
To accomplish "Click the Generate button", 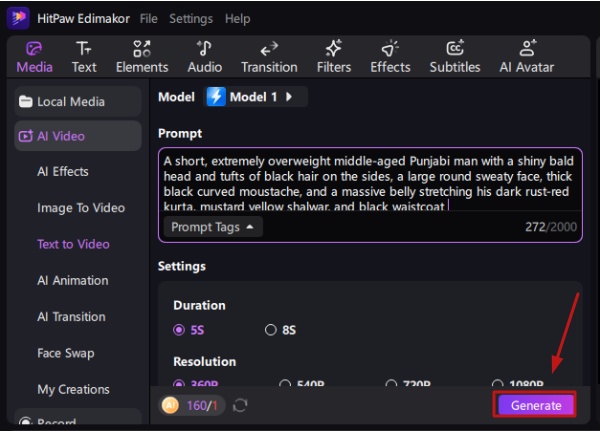I will [x=536, y=405].
